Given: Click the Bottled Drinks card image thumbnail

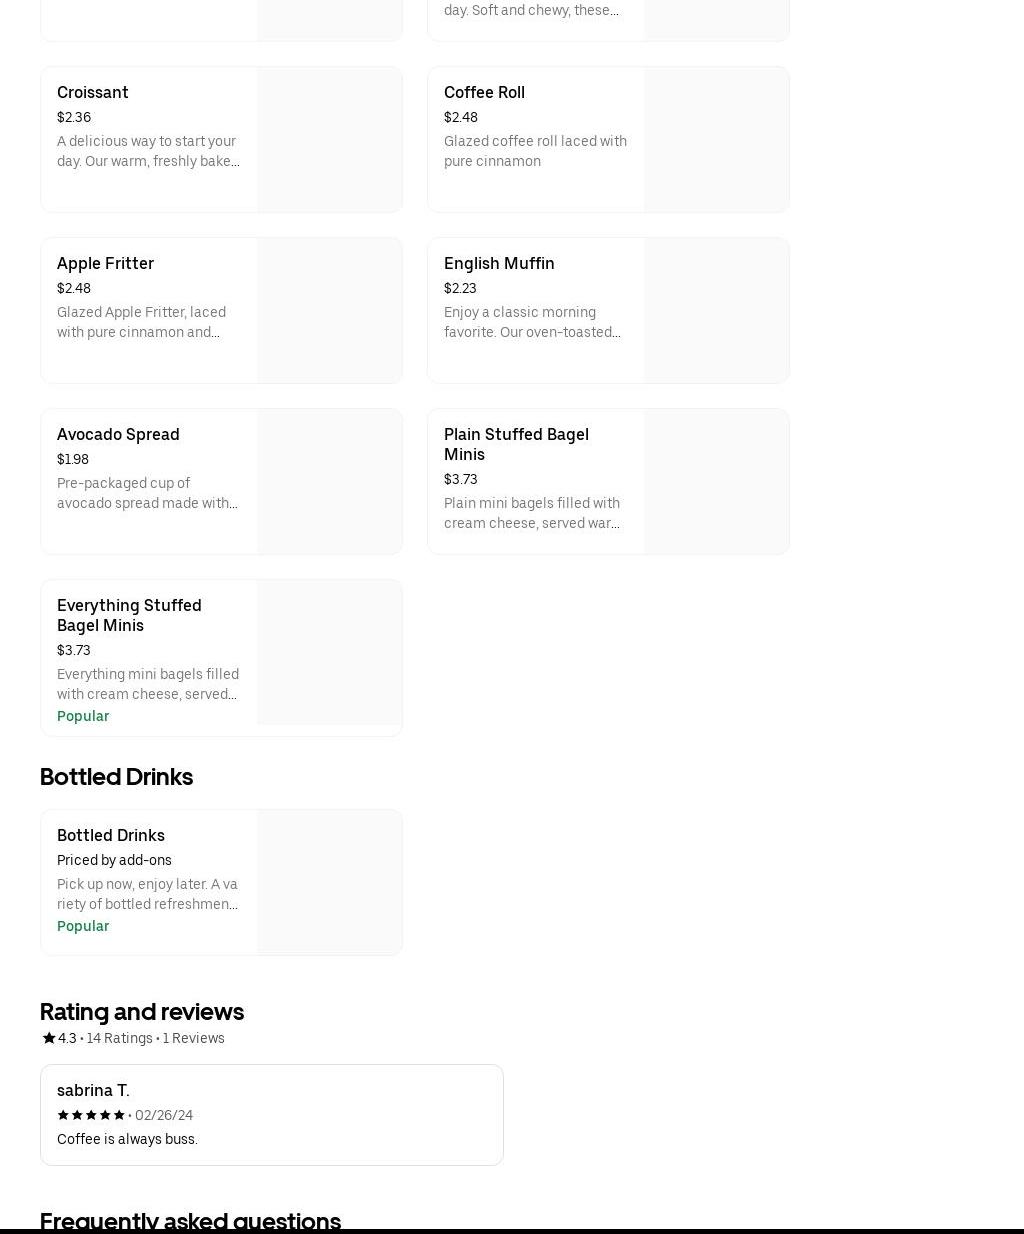Looking at the screenshot, I should click(329, 882).
